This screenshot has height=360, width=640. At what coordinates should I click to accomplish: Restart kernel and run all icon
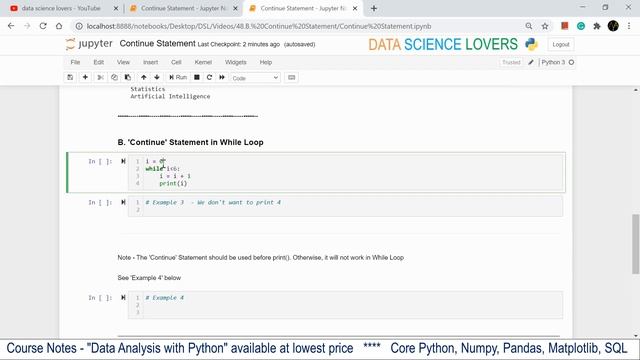[222, 77]
